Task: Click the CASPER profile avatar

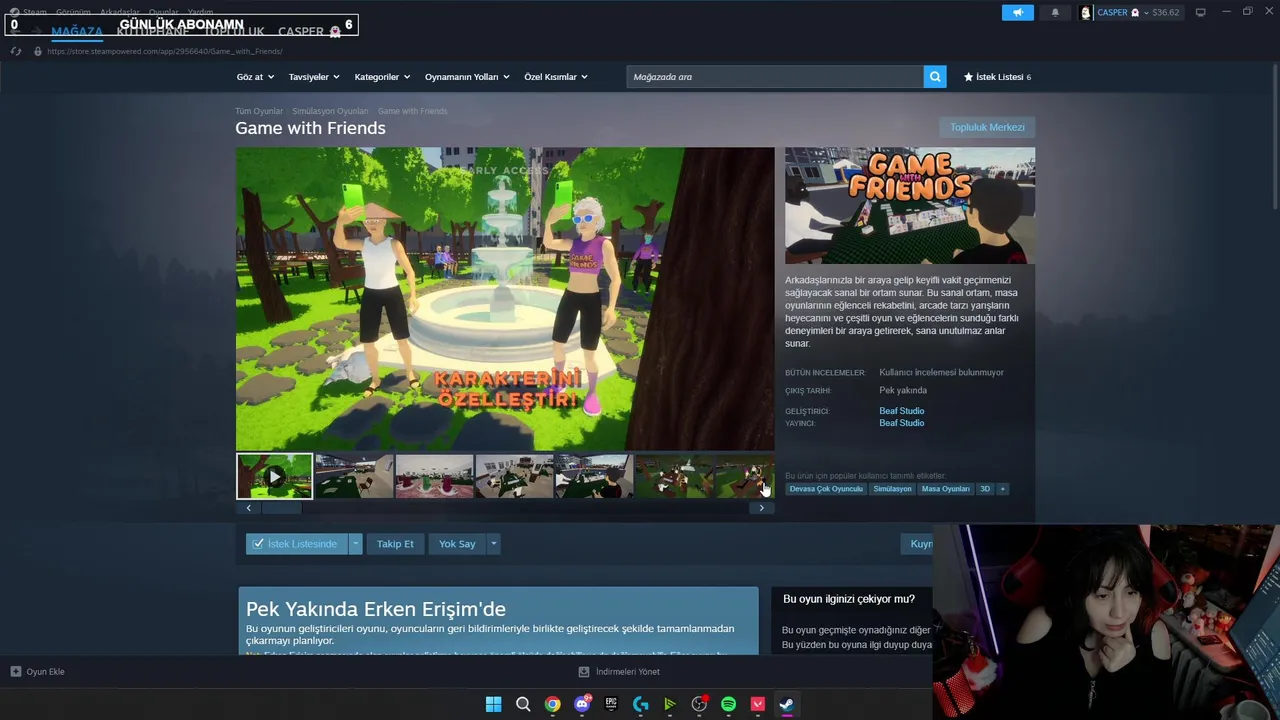Action: tap(1086, 13)
